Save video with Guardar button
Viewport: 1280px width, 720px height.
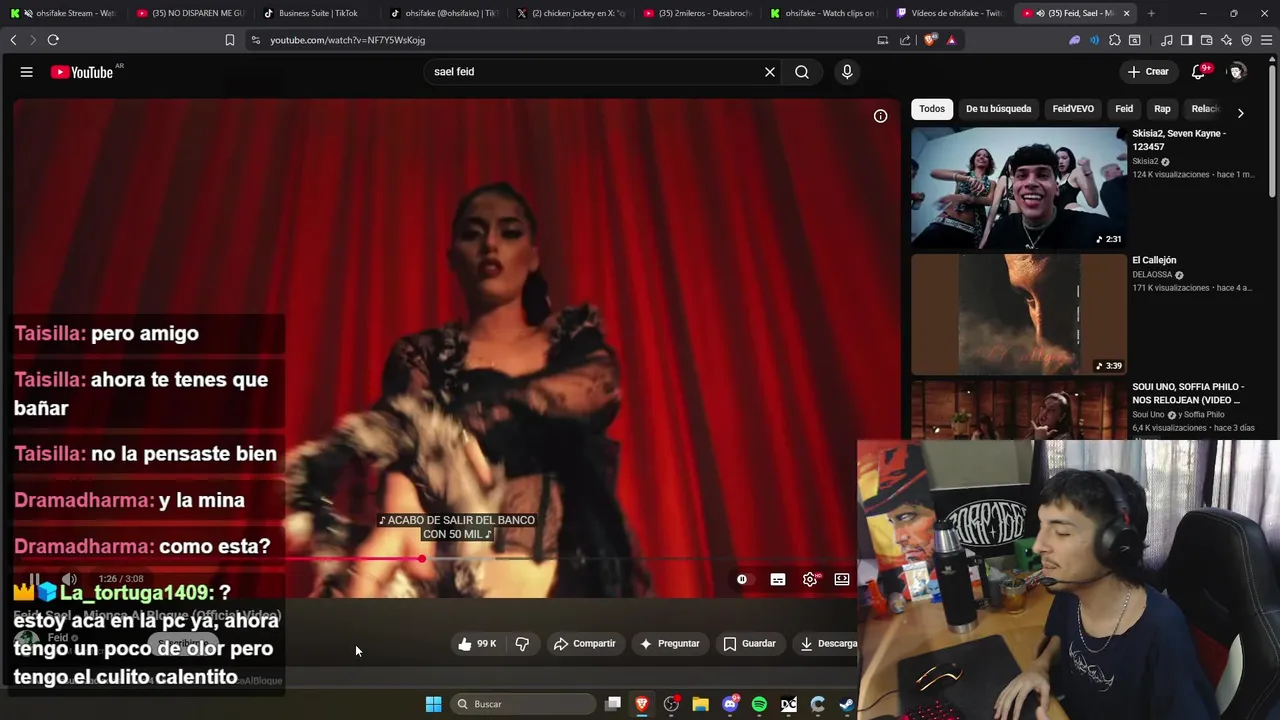point(750,644)
